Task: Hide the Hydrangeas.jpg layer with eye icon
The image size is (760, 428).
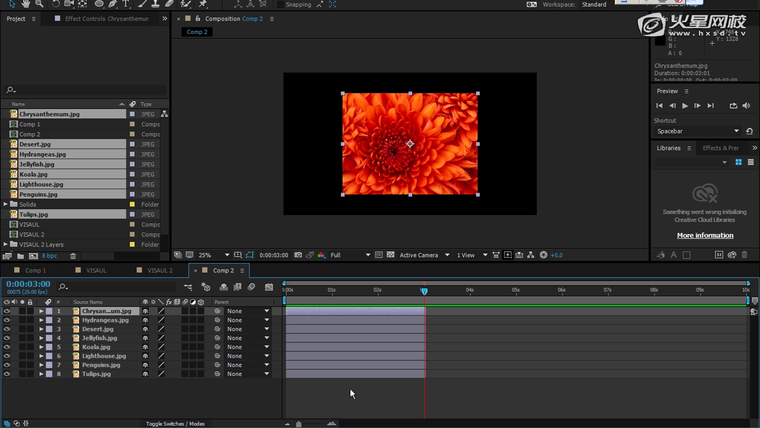Action: (x=6, y=320)
